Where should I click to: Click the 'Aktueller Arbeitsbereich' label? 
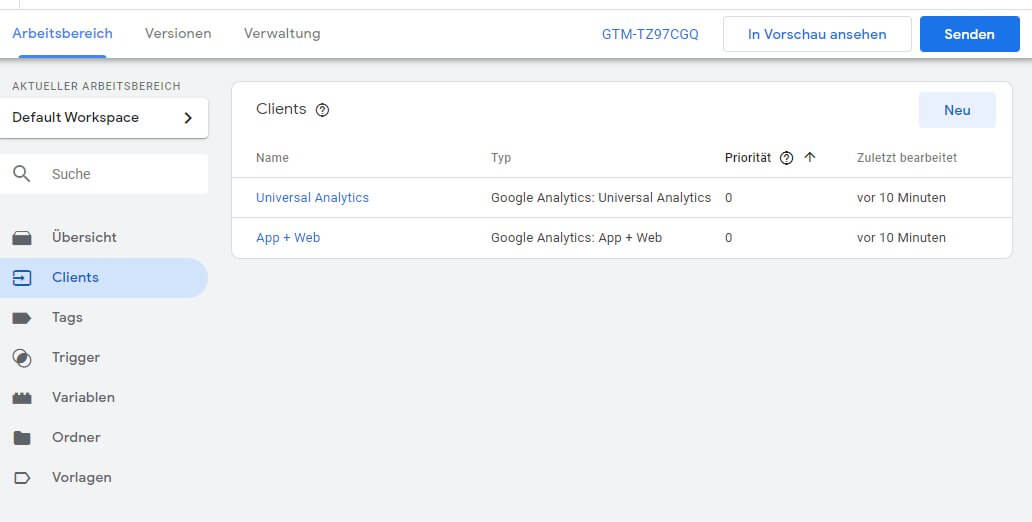pos(96,86)
